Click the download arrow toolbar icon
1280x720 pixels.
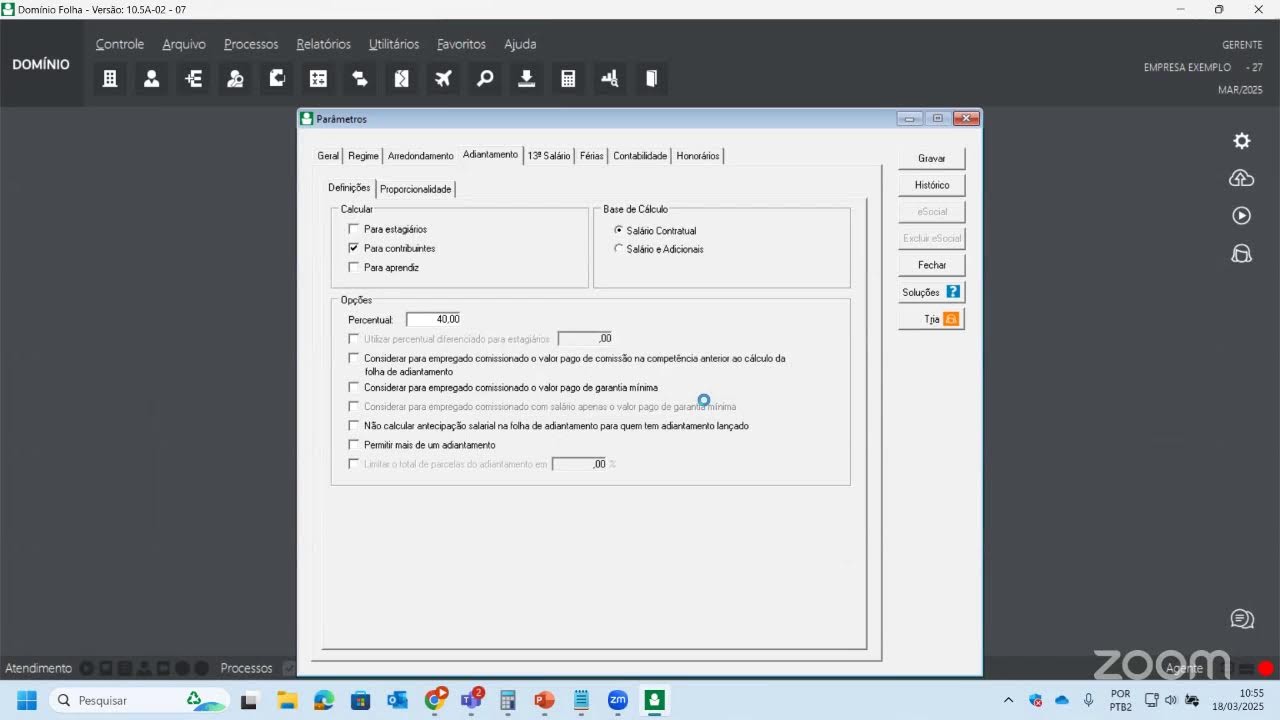[x=527, y=79]
